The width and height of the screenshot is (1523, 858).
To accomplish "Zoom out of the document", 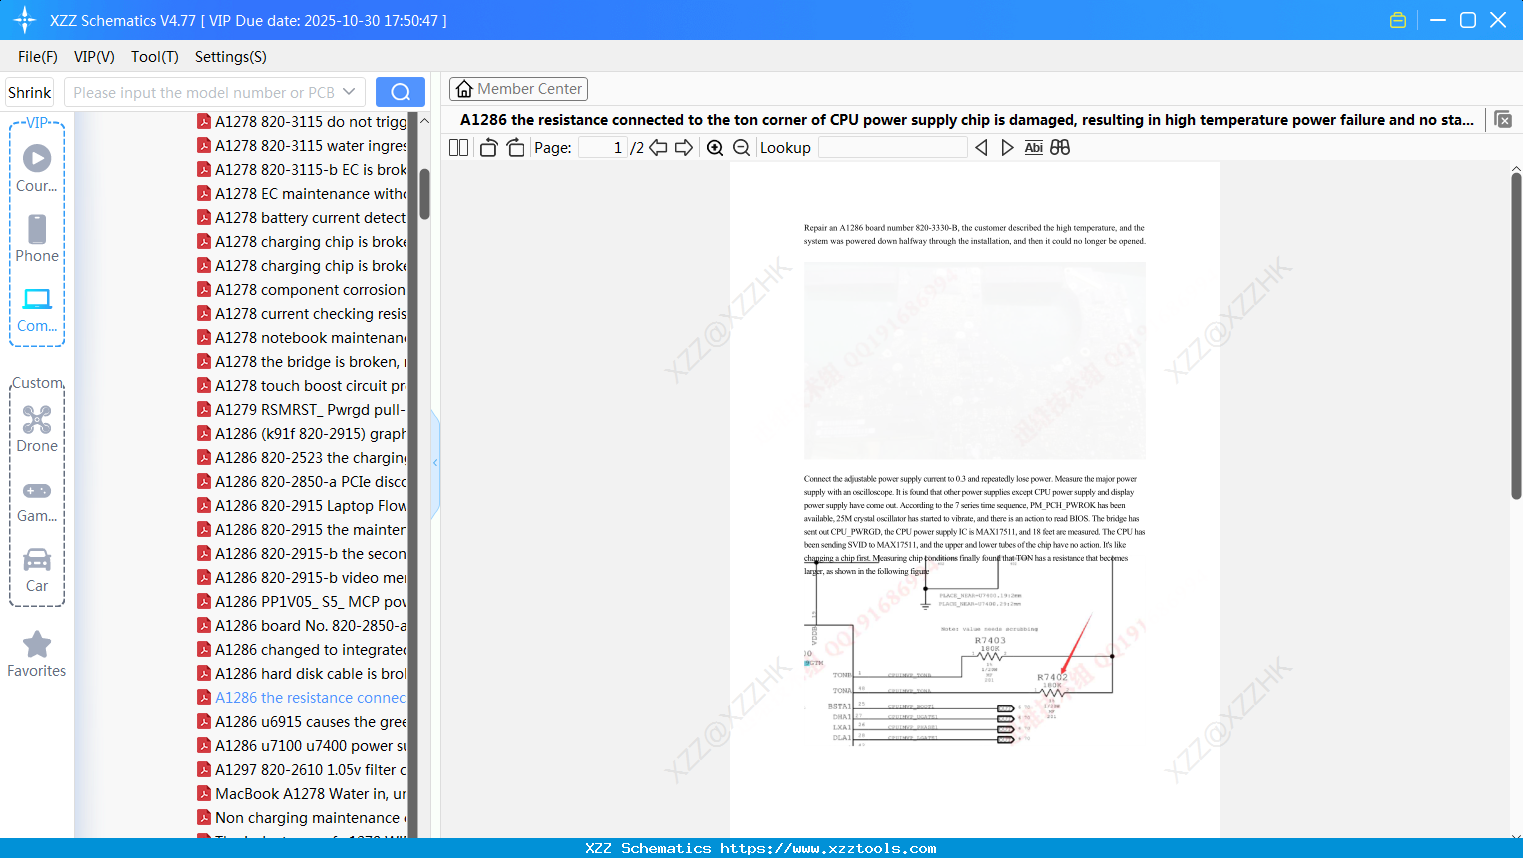I will pyautogui.click(x=741, y=148).
